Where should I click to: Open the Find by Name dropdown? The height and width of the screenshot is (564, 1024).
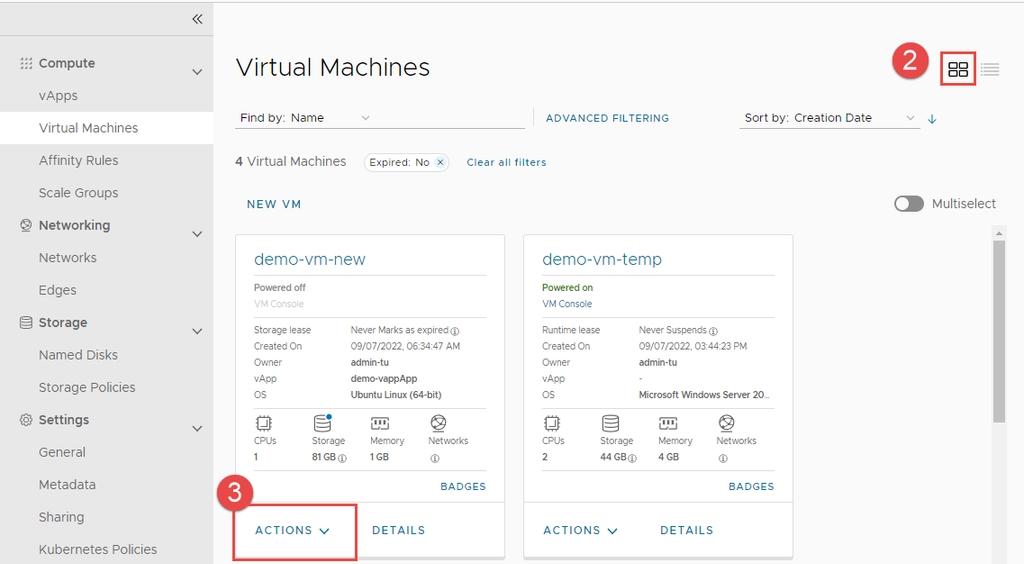tap(305, 118)
